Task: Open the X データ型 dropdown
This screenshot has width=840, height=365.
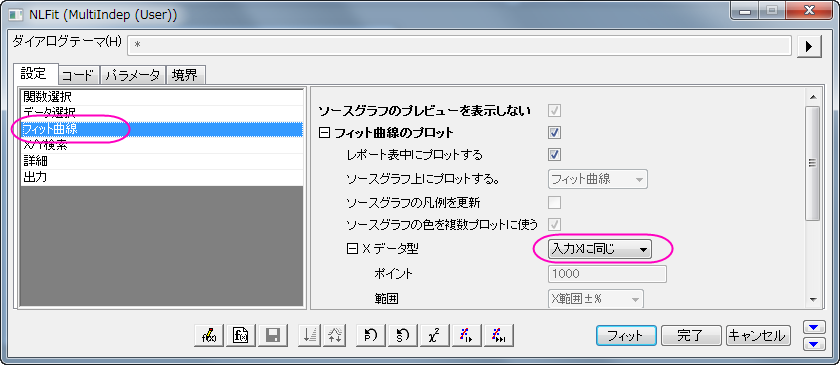Action: pyautogui.click(x=600, y=249)
